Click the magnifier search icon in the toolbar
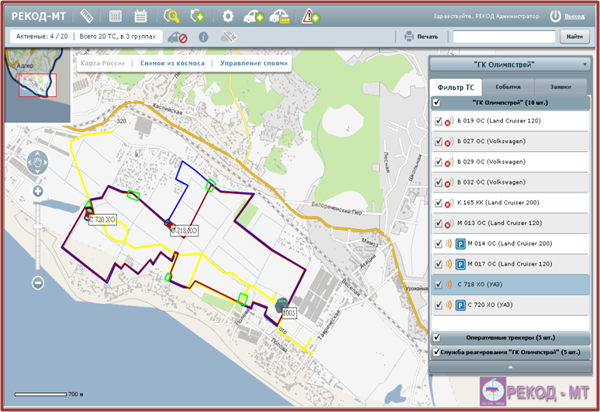Image resolution: width=600 pixels, height=412 pixels. [172, 16]
